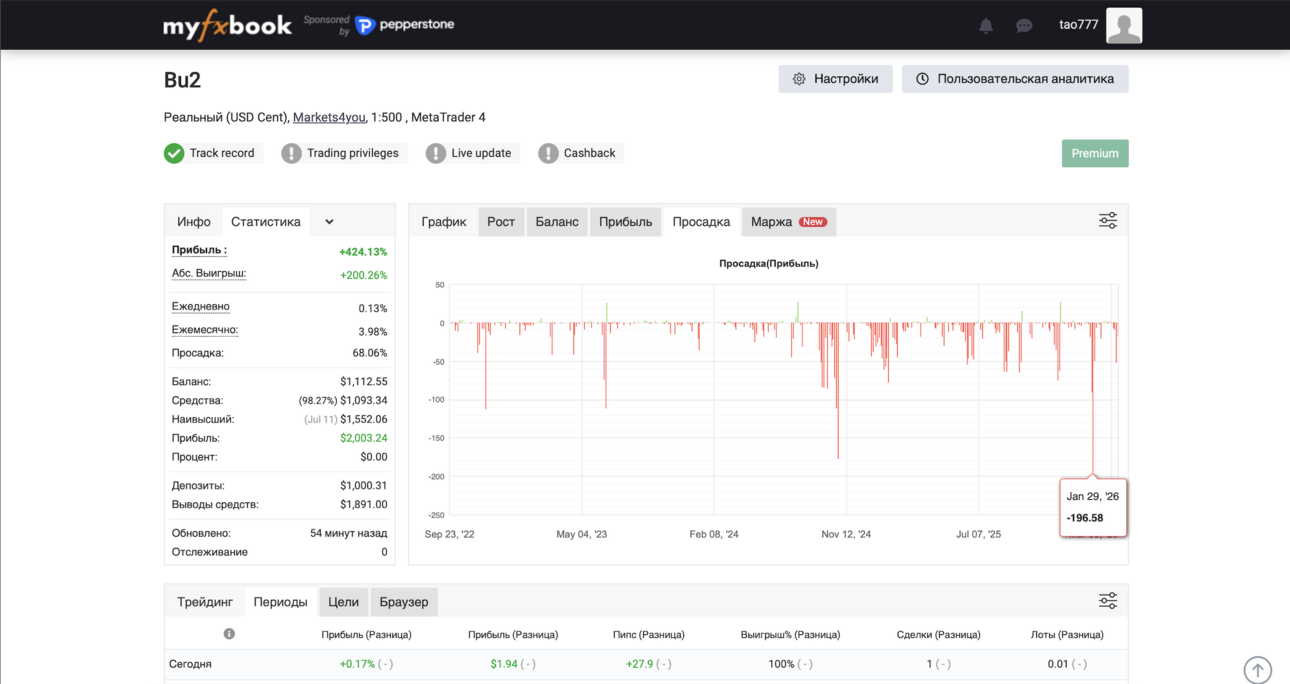Viewport: 1290px width, 684px height.
Task: Click the myfxbook logo
Action: [227, 25]
